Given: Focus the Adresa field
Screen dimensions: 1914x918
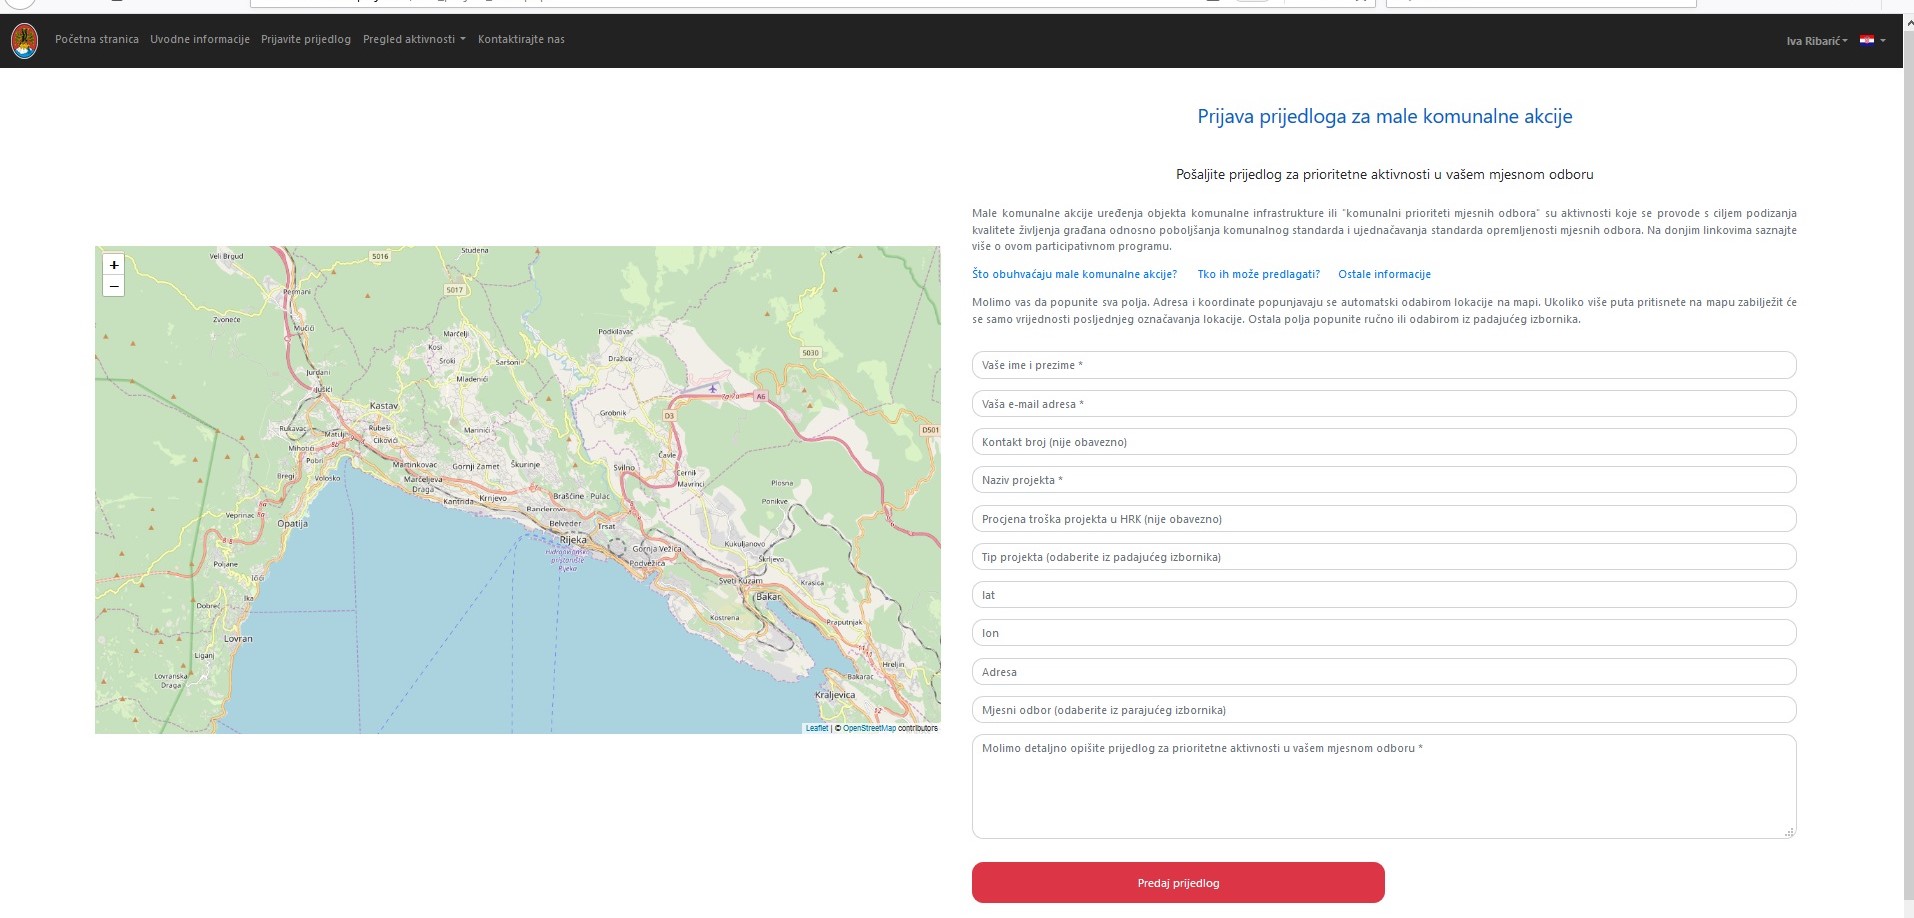Looking at the screenshot, I should [x=1384, y=672].
